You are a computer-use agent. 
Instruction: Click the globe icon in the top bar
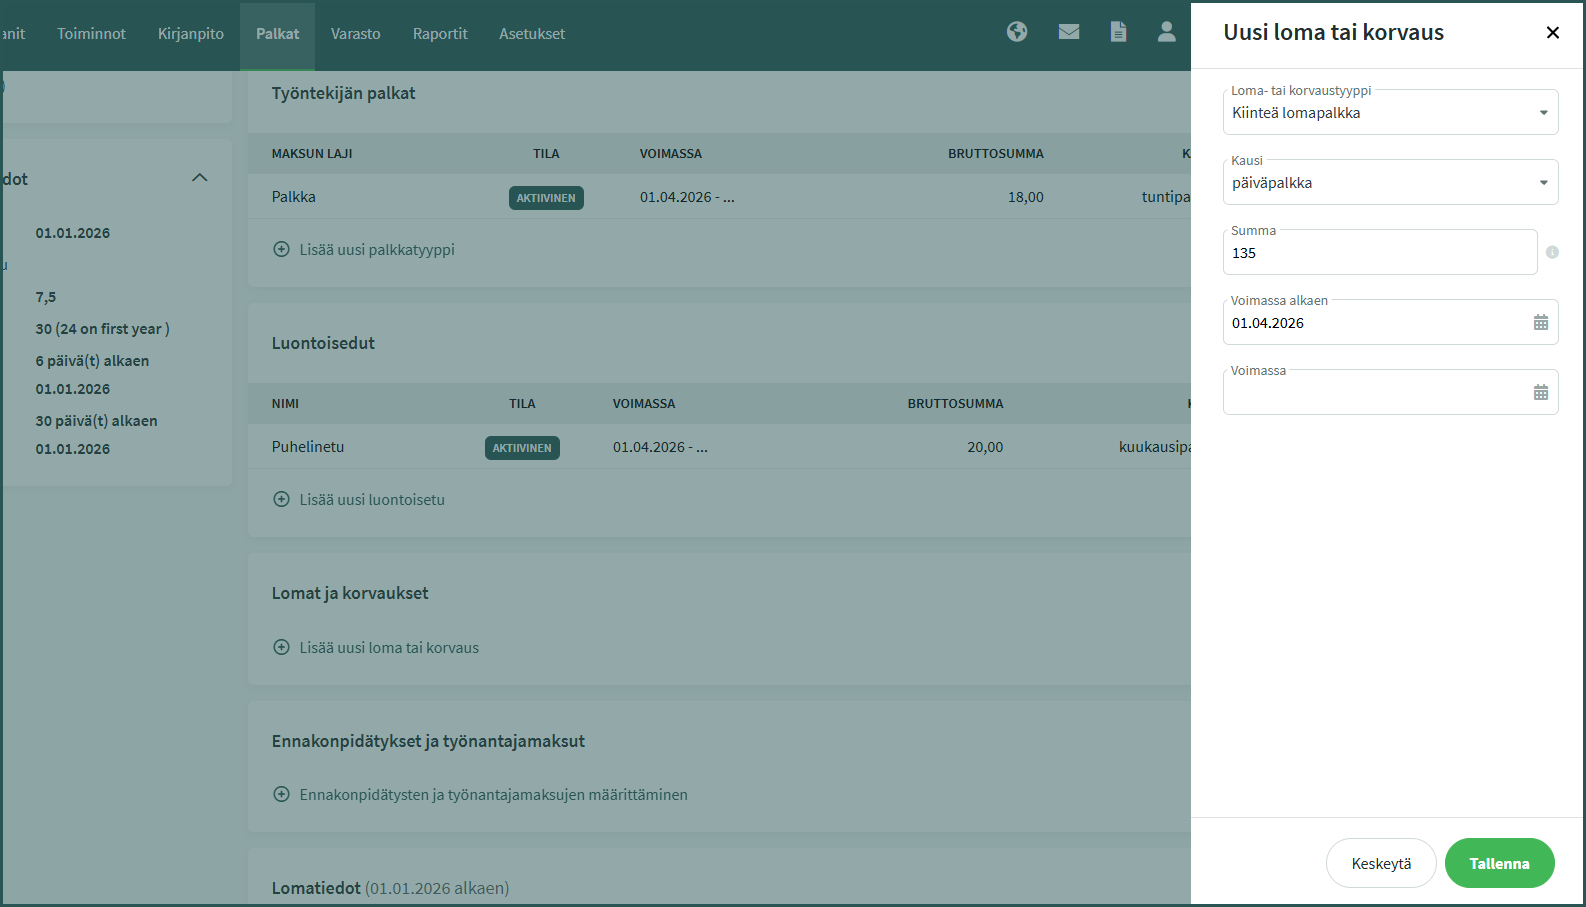coord(1017,32)
